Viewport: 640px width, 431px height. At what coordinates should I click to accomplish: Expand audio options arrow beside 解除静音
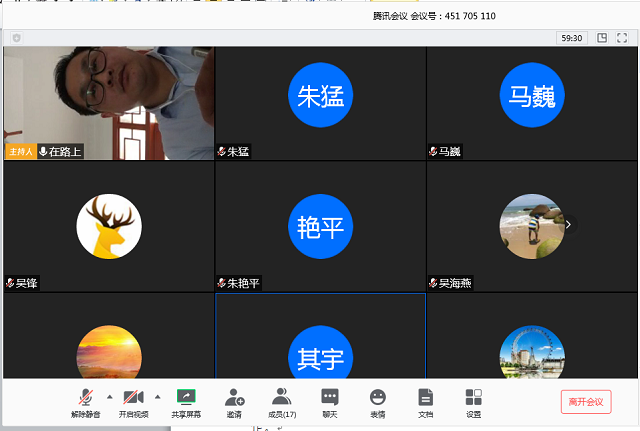109,396
